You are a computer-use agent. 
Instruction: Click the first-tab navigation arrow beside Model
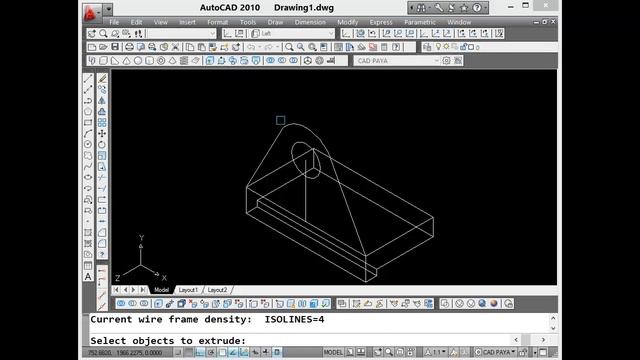point(116,290)
